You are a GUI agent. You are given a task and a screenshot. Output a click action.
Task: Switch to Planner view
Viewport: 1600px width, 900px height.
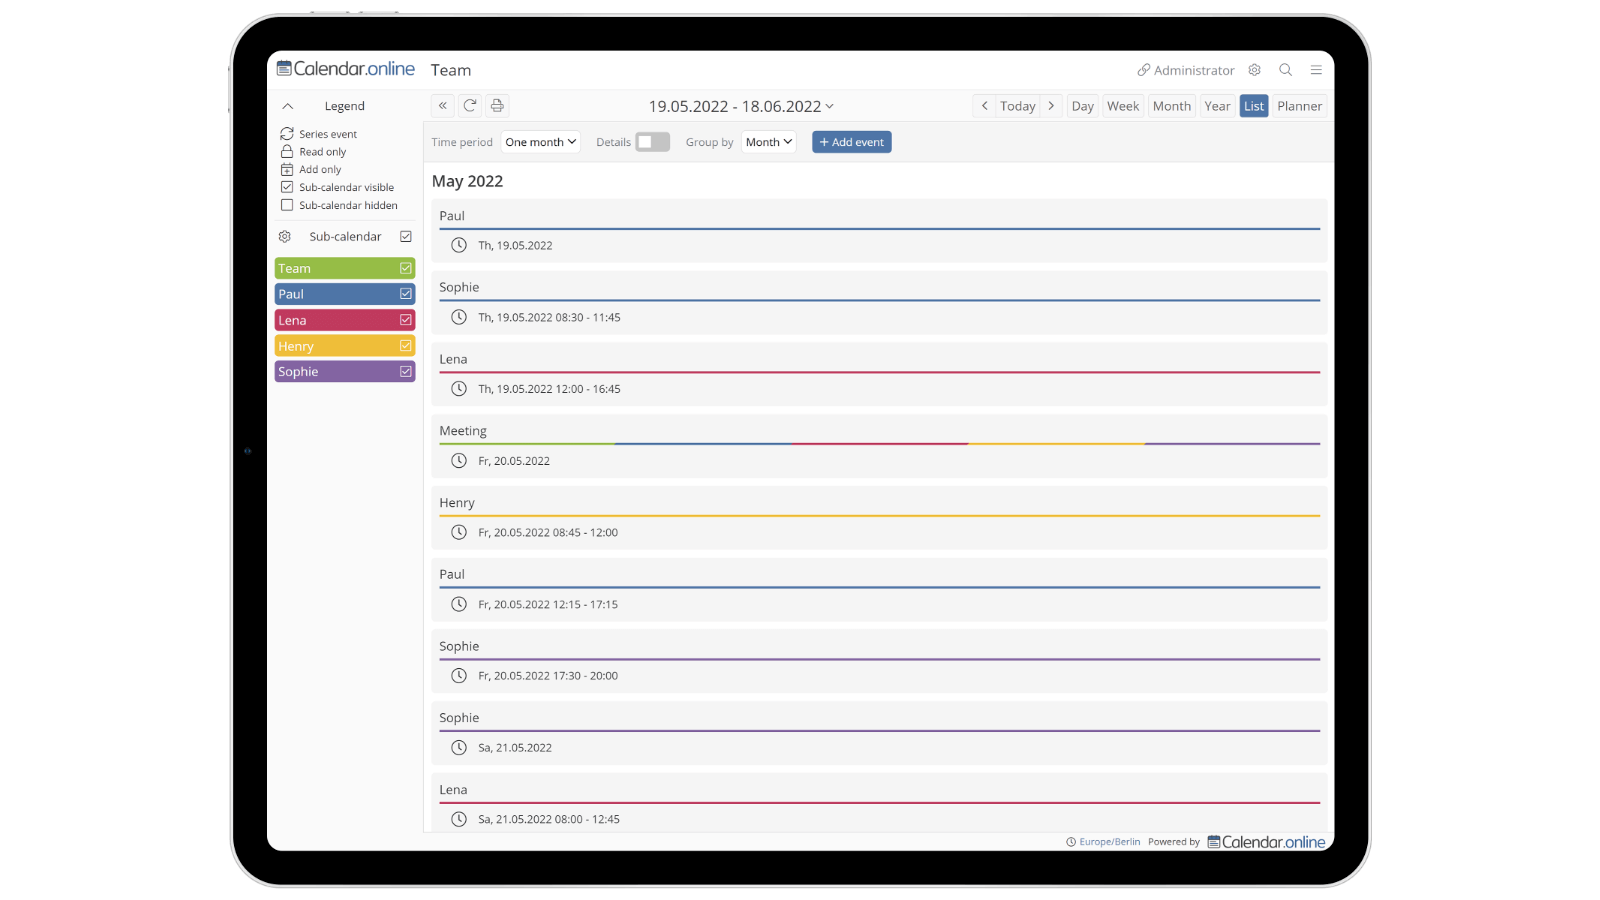pos(1300,106)
